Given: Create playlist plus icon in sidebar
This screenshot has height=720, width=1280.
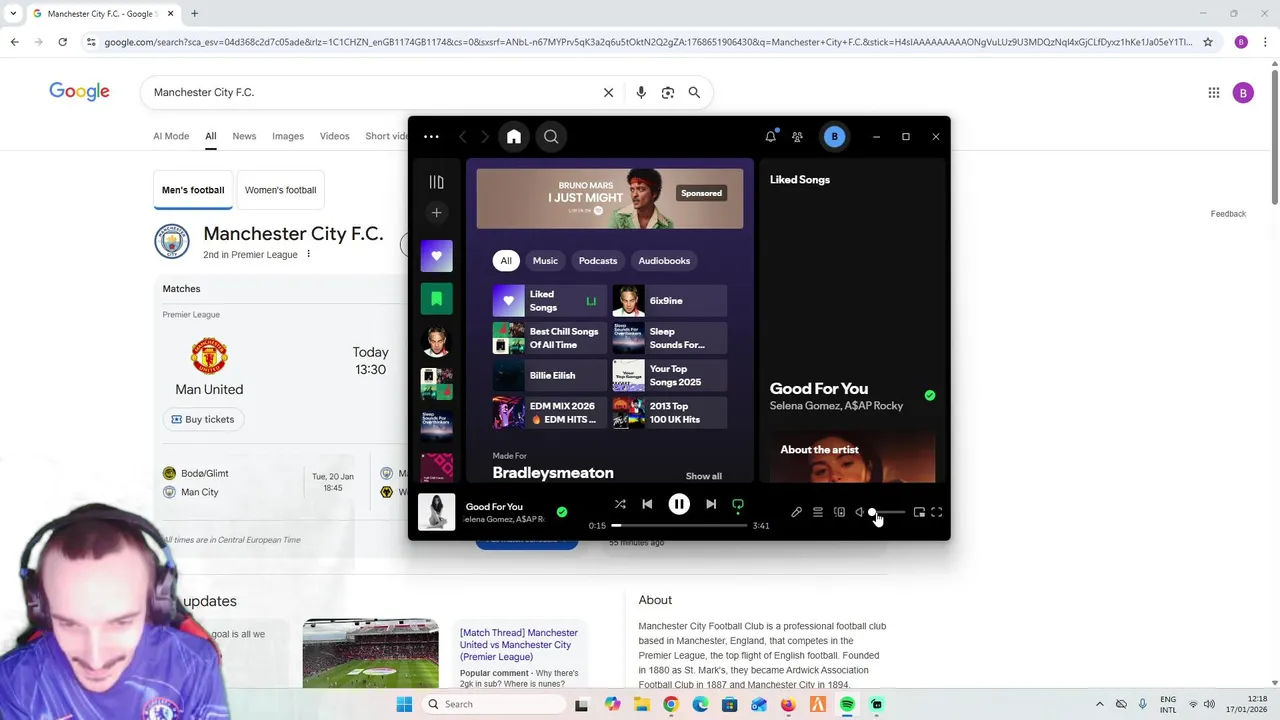Looking at the screenshot, I should (436, 212).
